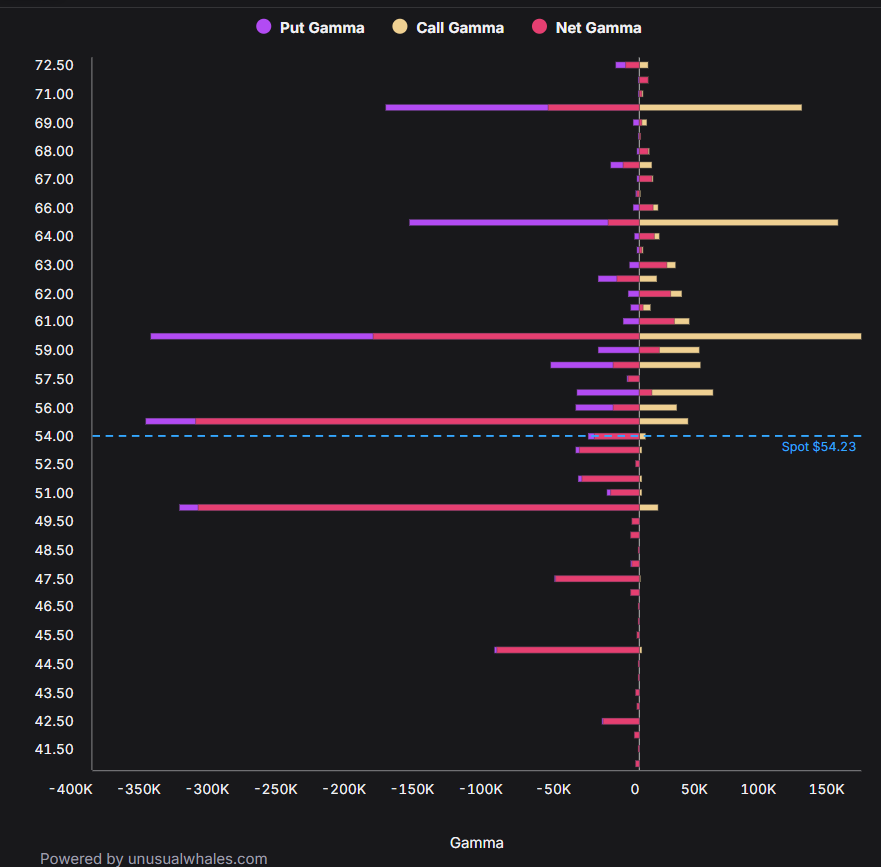This screenshot has height=867, width=881.
Task: Click the 59.00 strike label
Action: click(x=54, y=350)
